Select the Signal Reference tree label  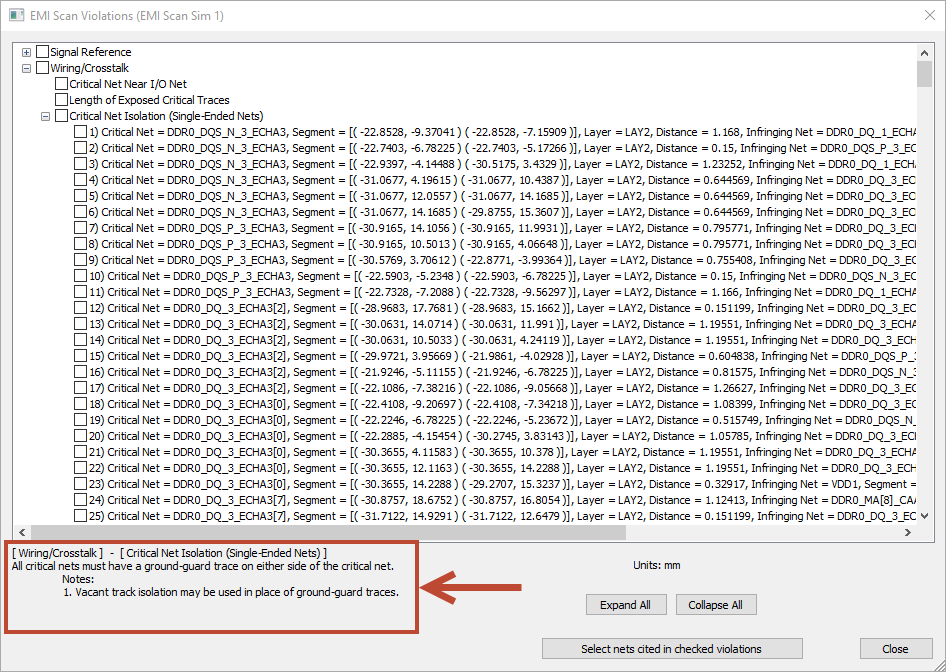90,52
